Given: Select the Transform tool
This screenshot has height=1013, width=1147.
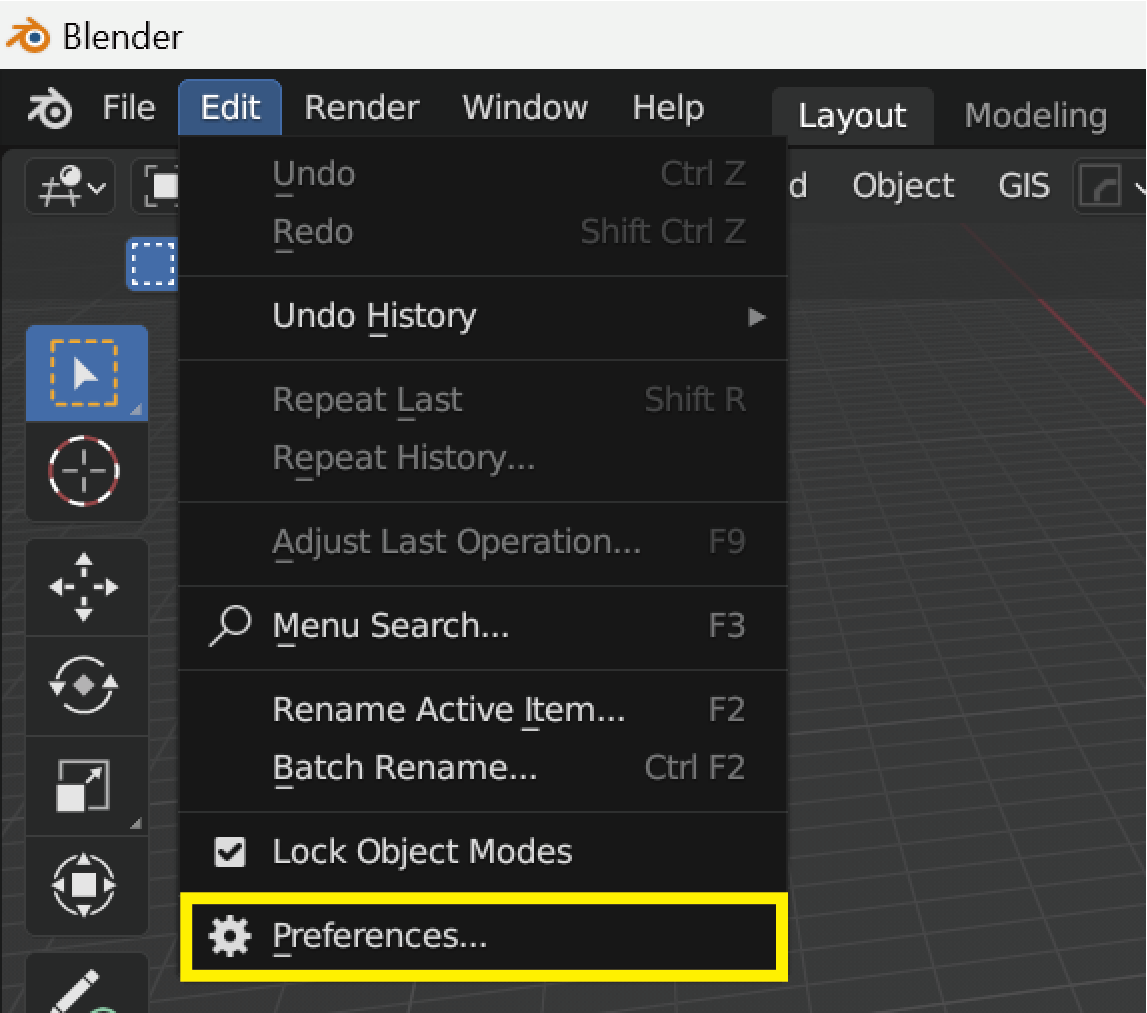Looking at the screenshot, I should click(85, 884).
